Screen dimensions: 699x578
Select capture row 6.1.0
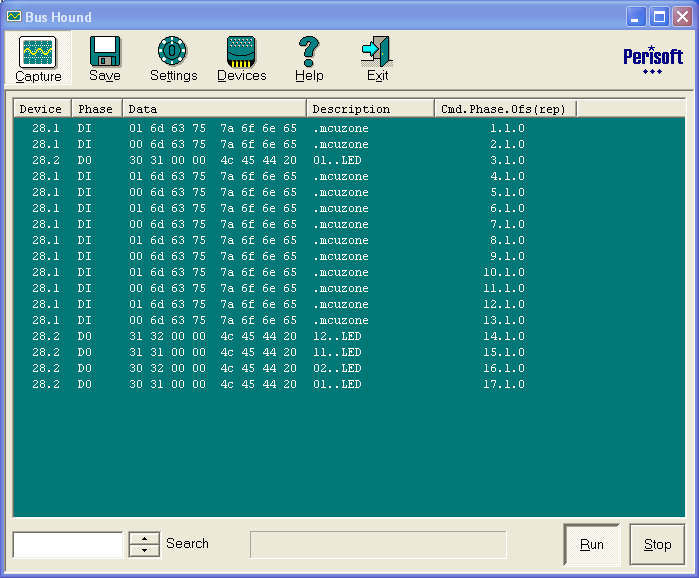pos(349,209)
